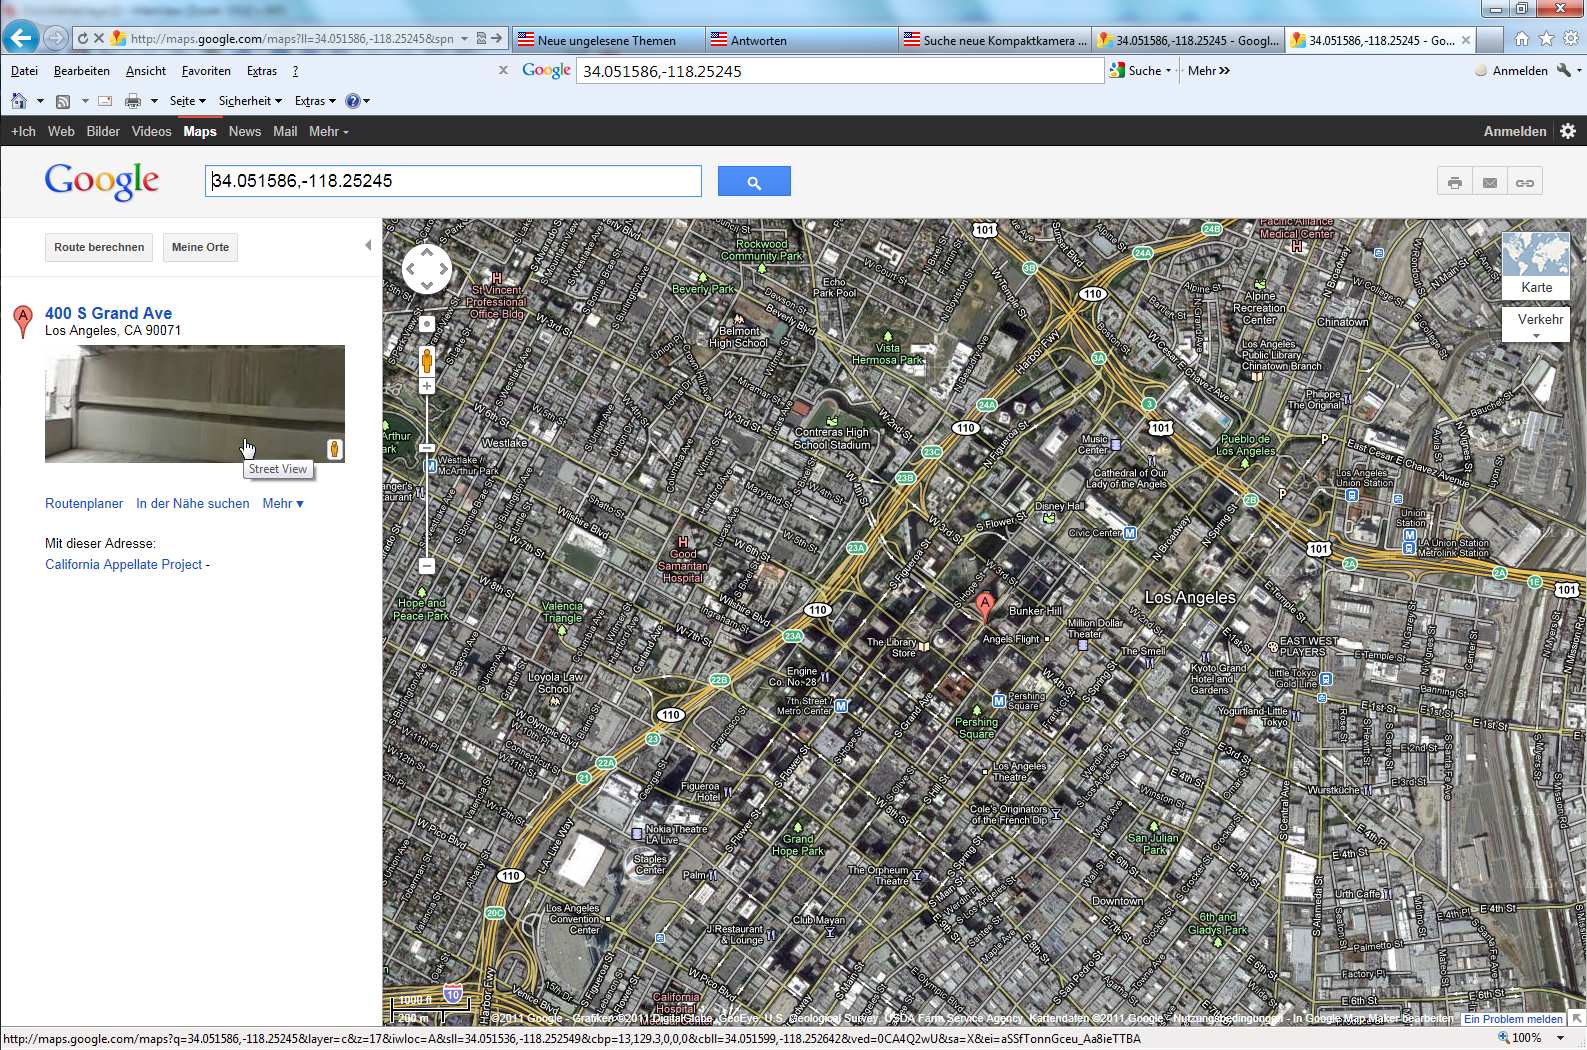Switch to the Neue ungelesene Themen tab

point(607,41)
